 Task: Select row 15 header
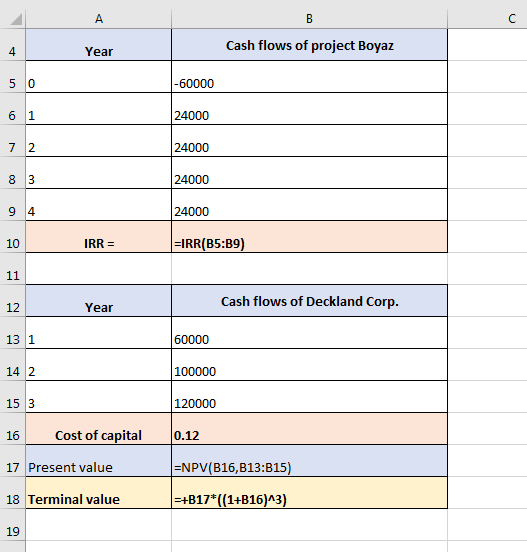13,397
